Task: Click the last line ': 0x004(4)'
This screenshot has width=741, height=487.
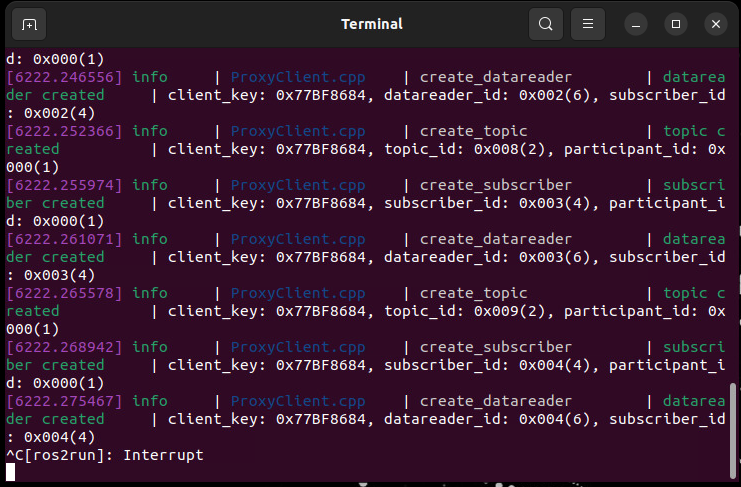Action: (x=51, y=437)
